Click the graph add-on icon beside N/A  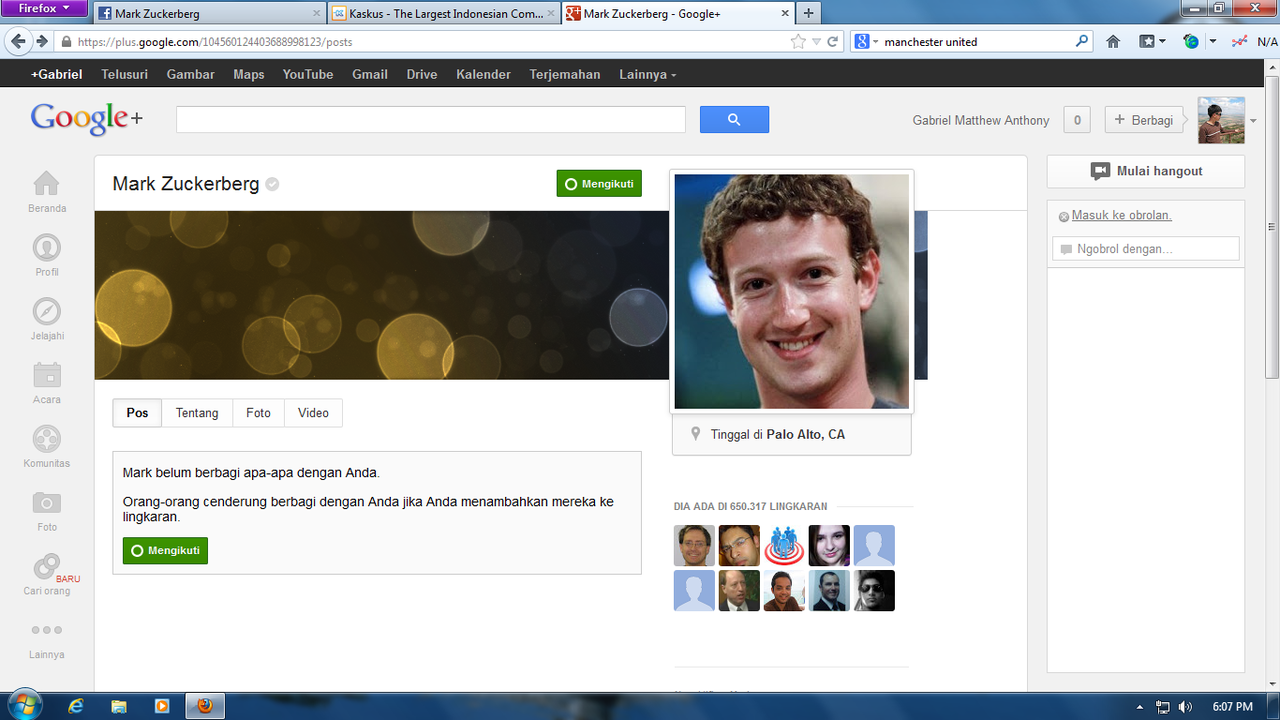tap(1240, 42)
